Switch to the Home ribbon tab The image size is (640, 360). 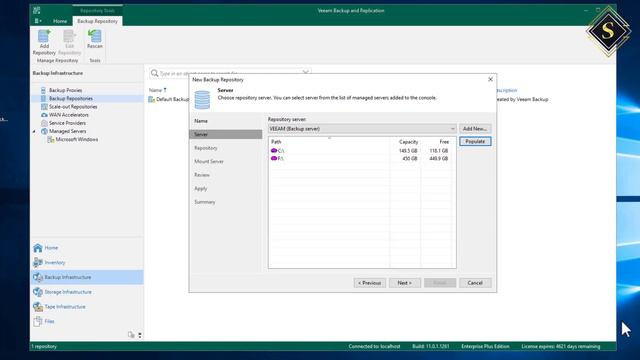tap(60, 21)
